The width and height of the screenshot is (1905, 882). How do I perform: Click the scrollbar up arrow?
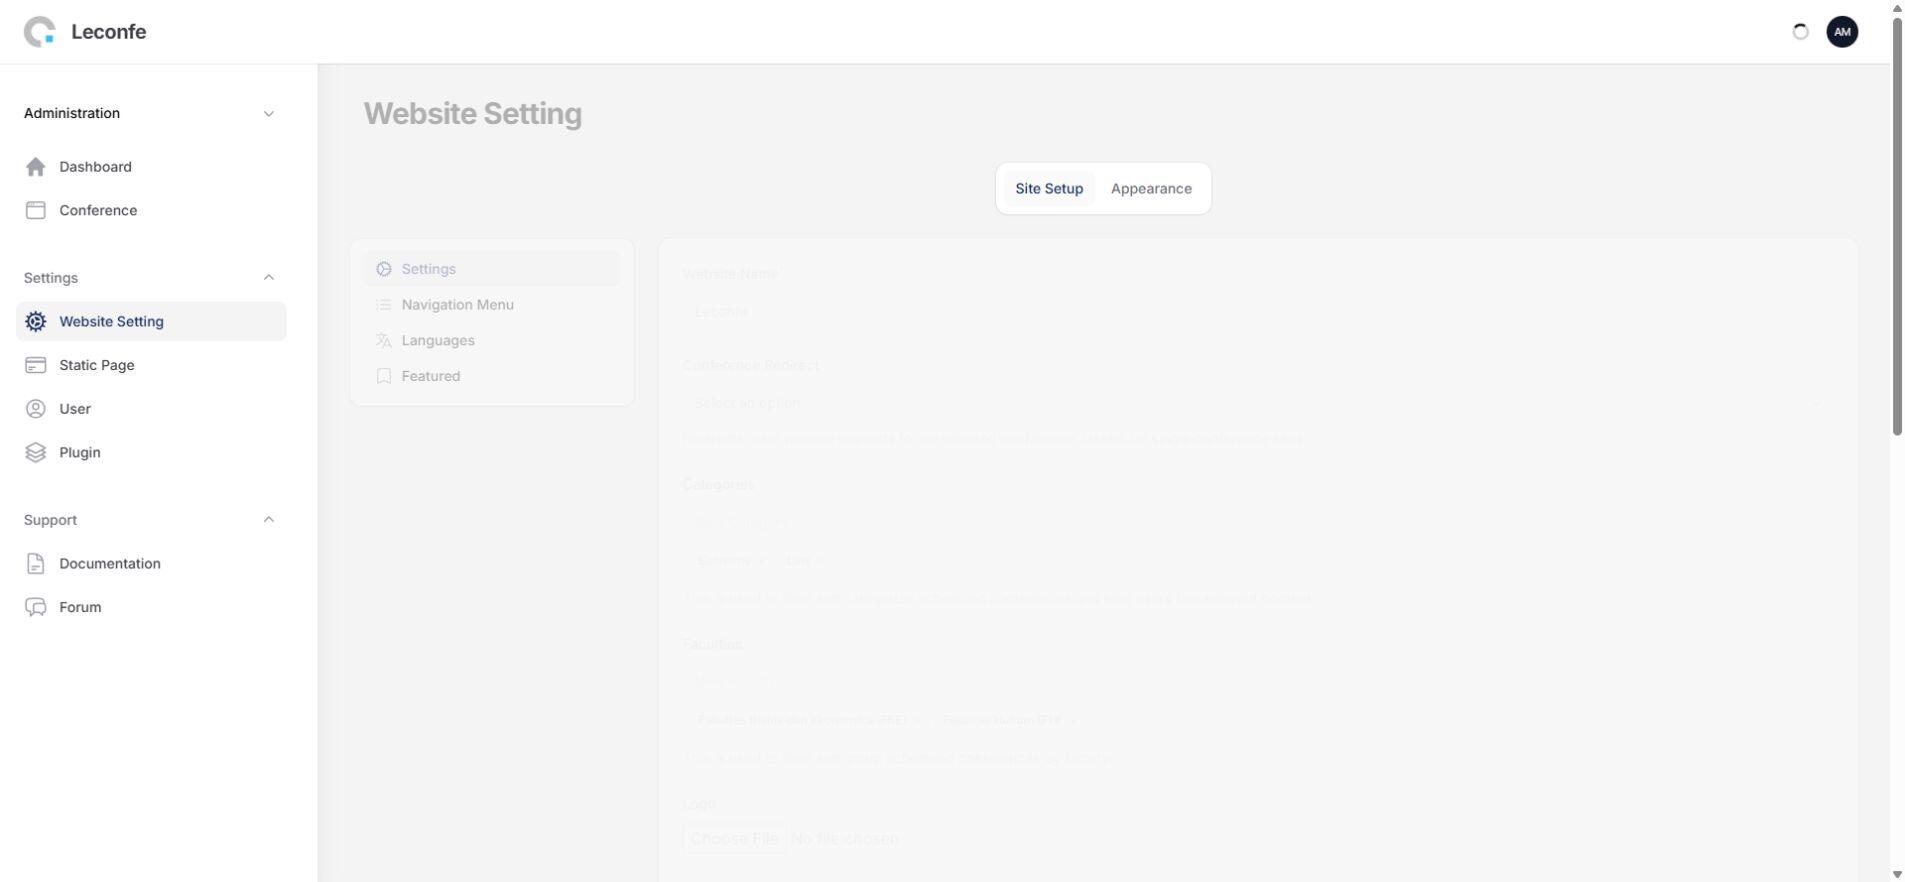coord(1897,7)
